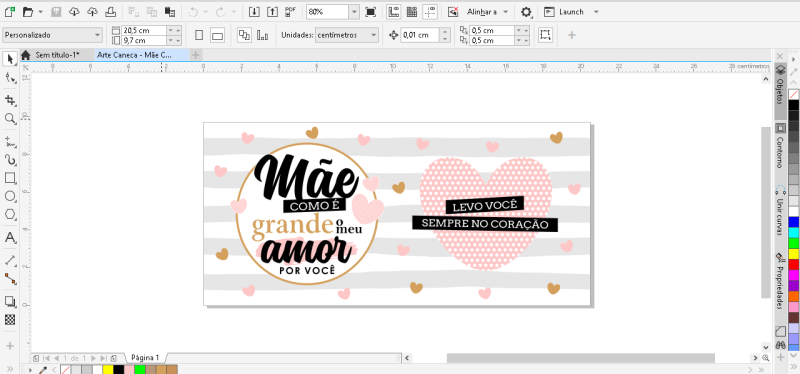Select the Parallel Dimension tool
The image size is (800, 374).
coord(10,260)
